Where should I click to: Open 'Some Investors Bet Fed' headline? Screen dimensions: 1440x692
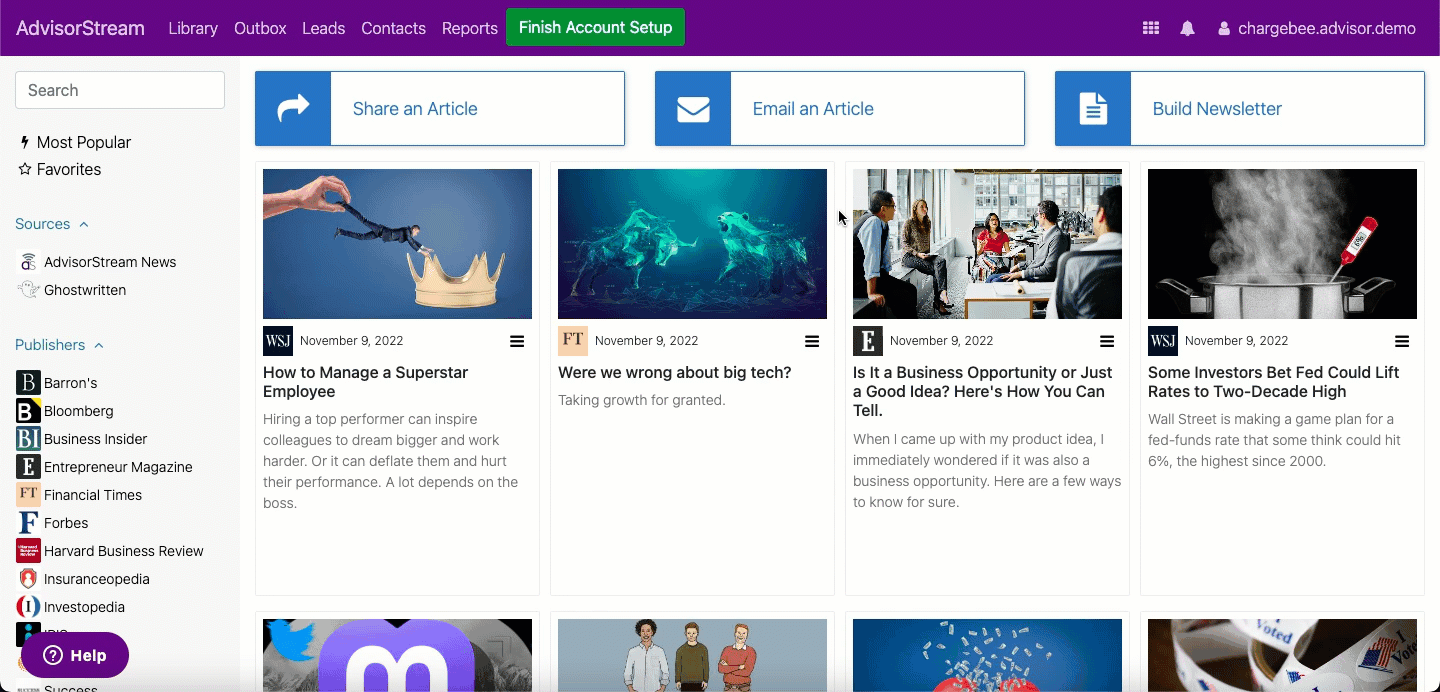[1274, 382]
